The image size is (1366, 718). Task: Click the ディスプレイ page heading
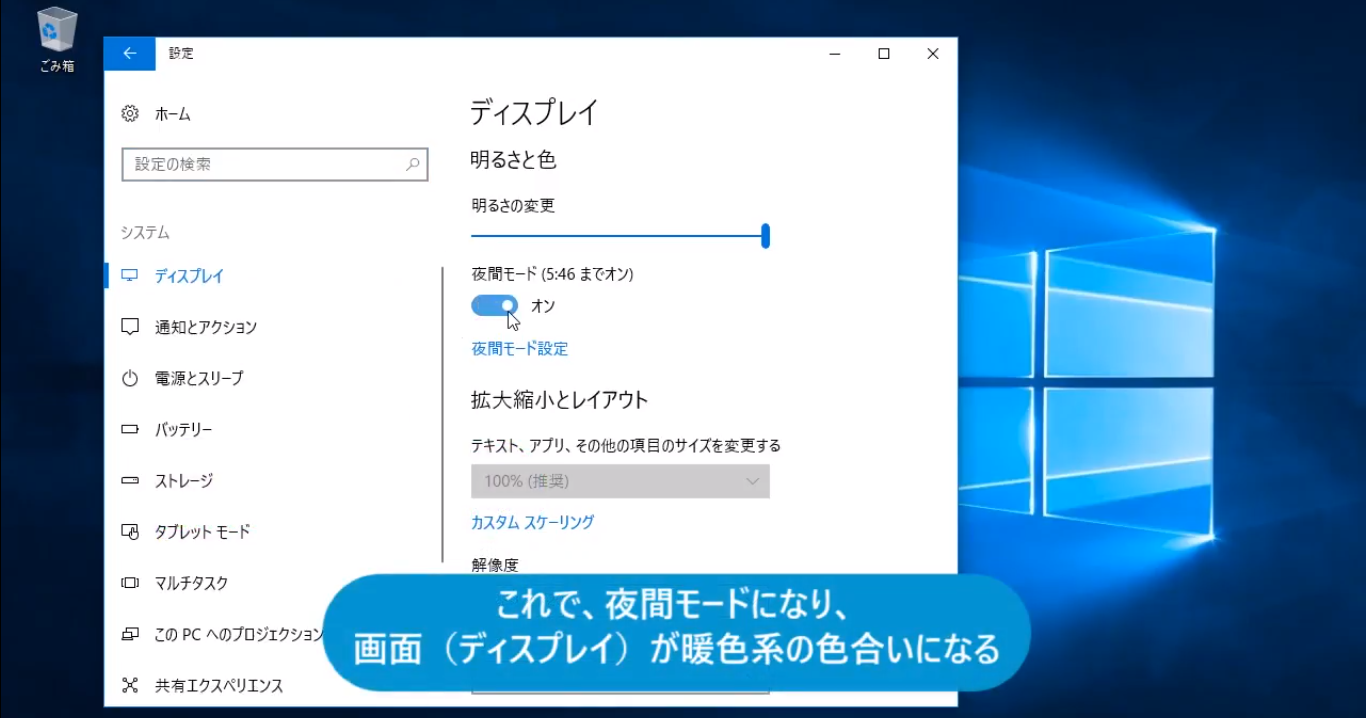[x=534, y=113]
